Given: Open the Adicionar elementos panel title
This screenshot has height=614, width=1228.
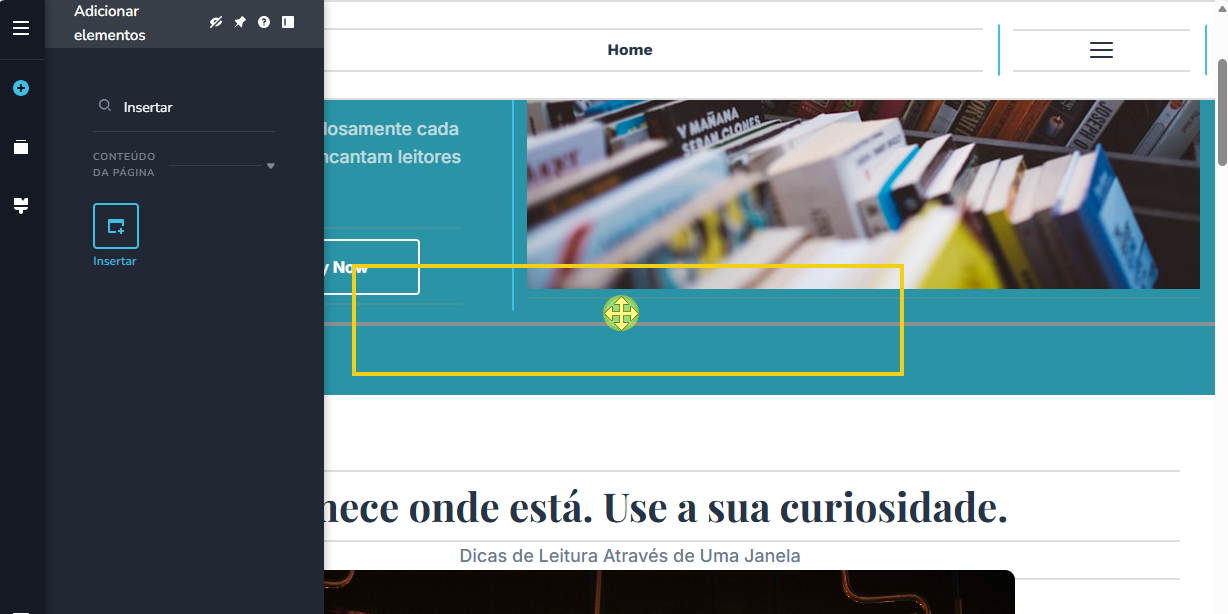Looking at the screenshot, I should click(x=110, y=22).
